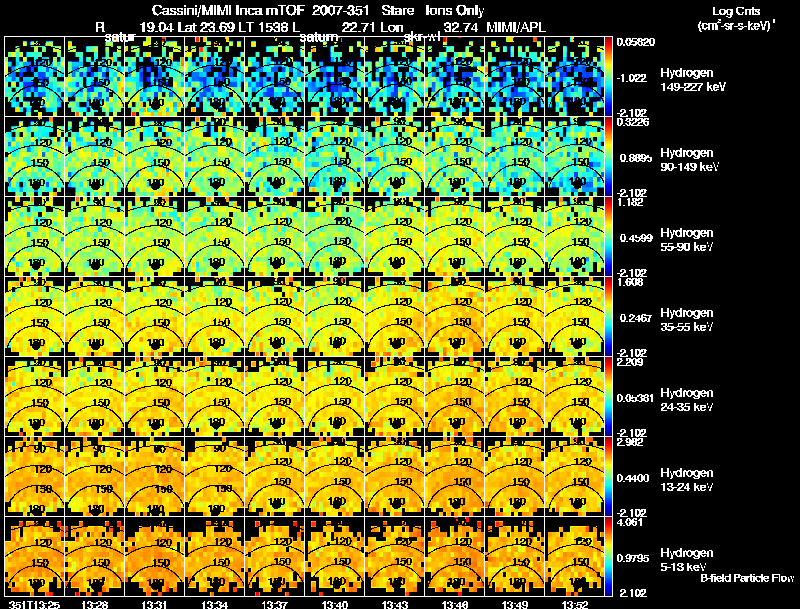800x609 pixels.
Task: Click the 1.182 colorbar maximum value
Action: point(629,202)
